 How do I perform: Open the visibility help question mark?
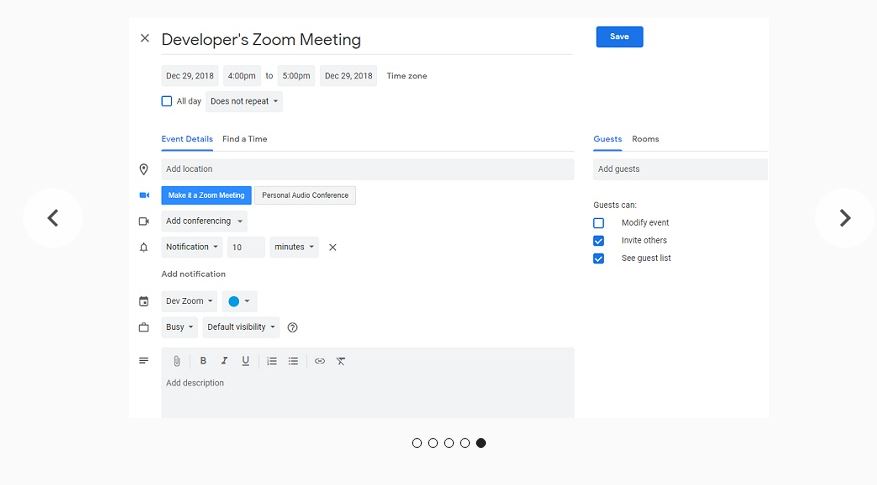(x=293, y=327)
